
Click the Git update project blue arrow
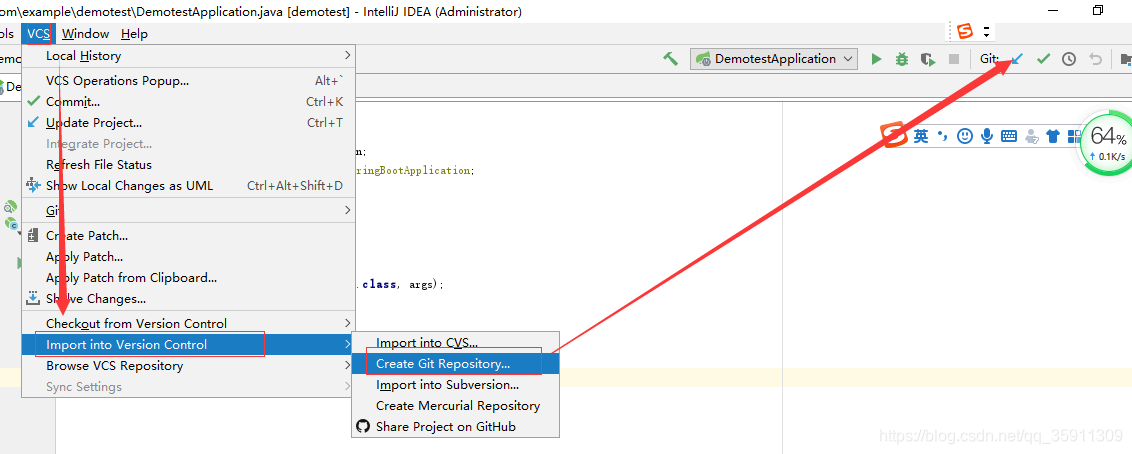1016,59
